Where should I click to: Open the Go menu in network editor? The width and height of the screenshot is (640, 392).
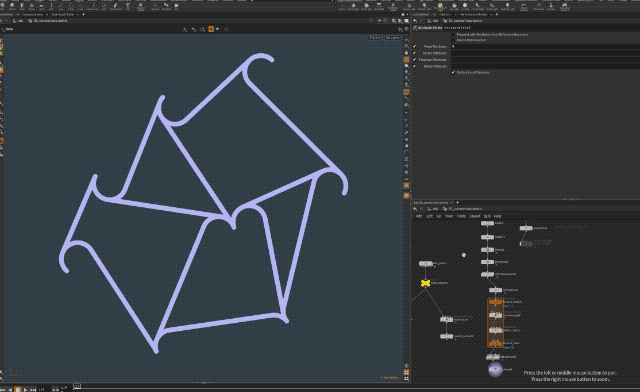[439, 216]
